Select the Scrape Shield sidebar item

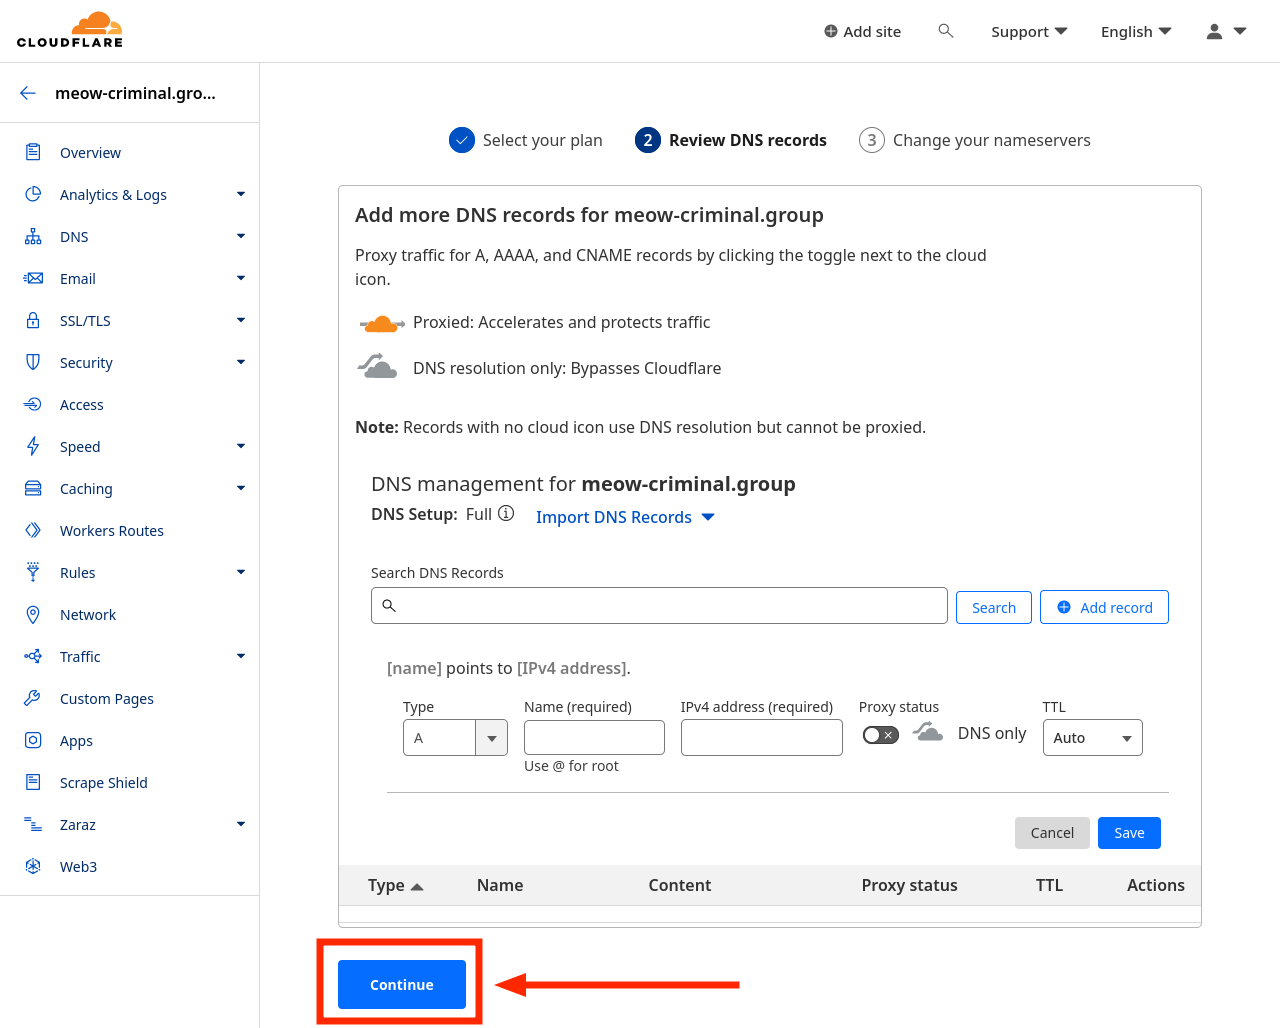tap(104, 782)
